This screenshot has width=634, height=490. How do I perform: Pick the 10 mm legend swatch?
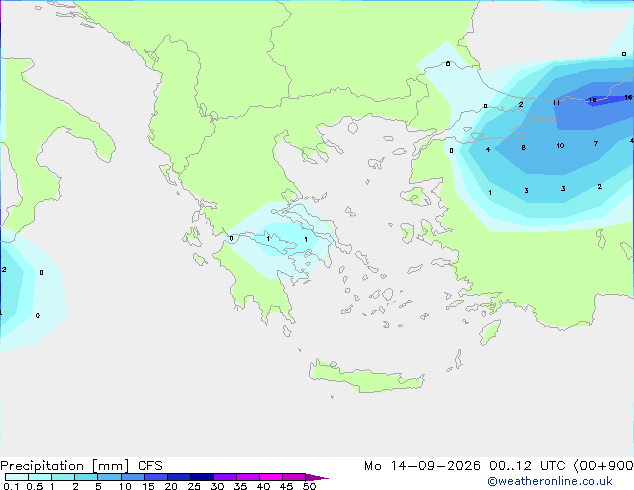tap(132, 477)
